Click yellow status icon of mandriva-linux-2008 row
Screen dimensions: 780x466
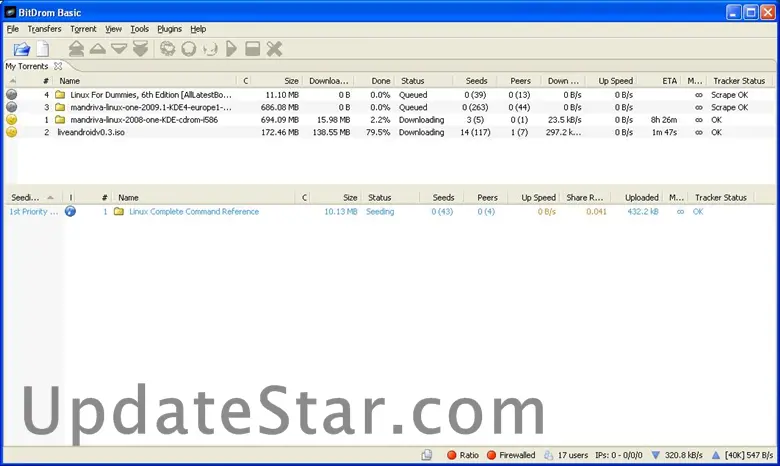pyautogui.click(x=11, y=119)
